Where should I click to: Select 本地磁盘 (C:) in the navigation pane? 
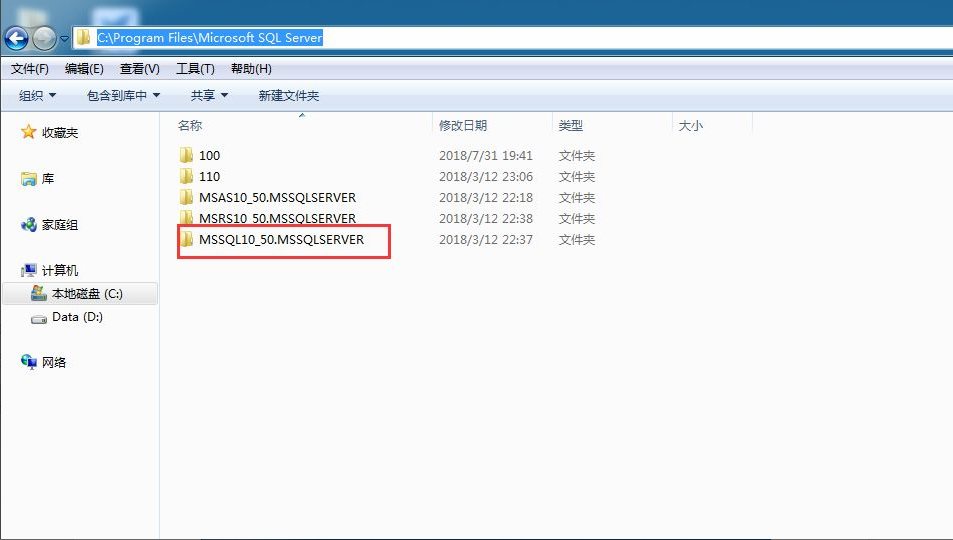(x=87, y=294)
